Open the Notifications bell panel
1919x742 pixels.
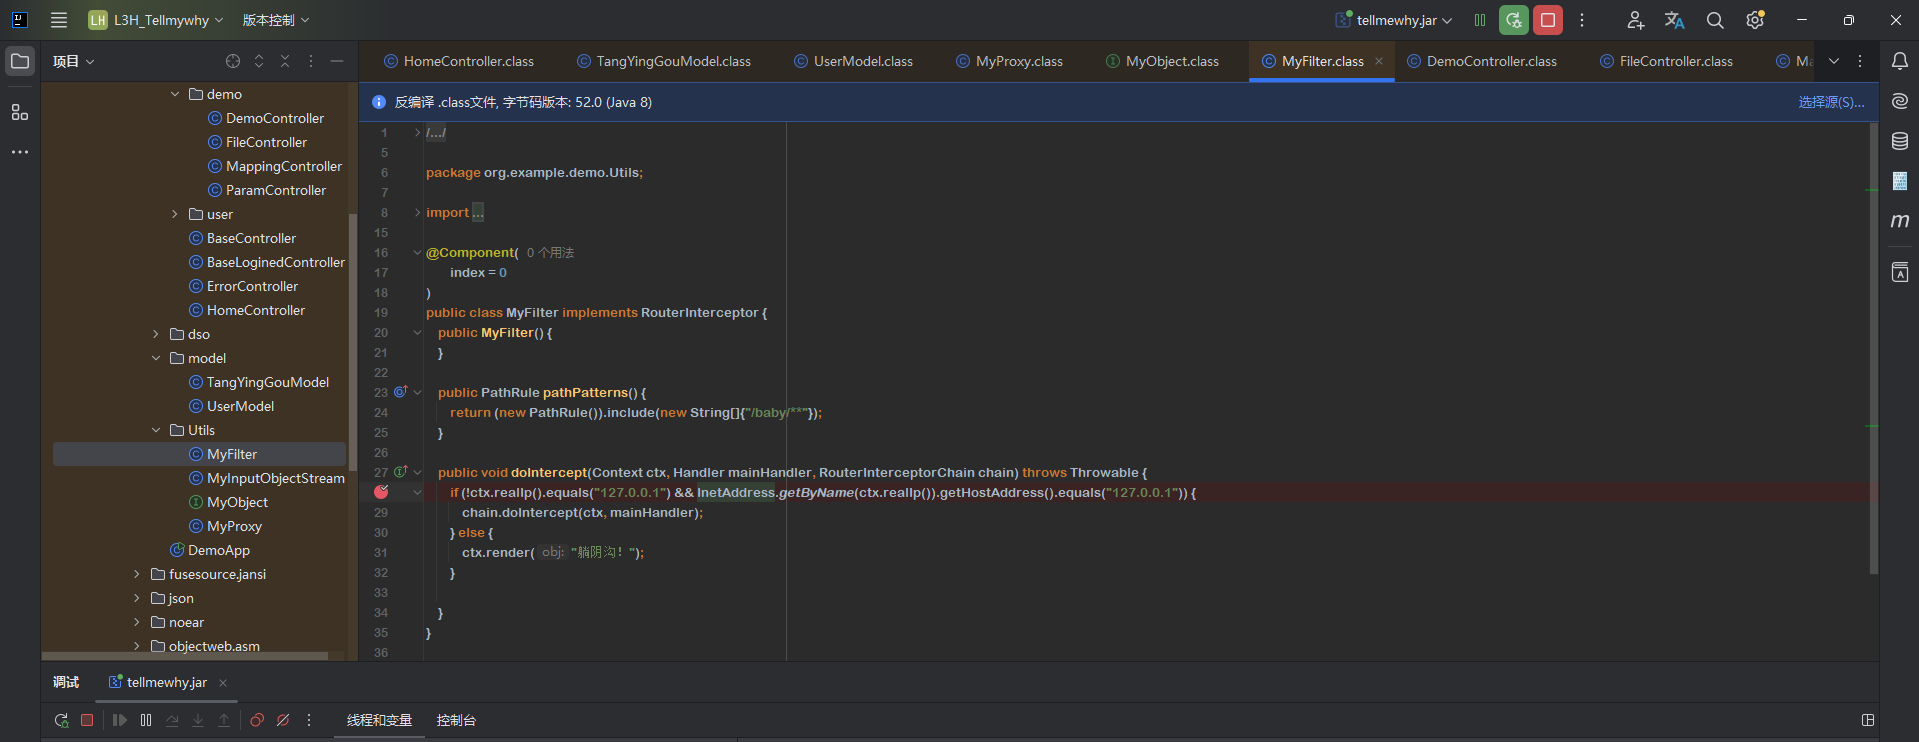pos(1899,61)
